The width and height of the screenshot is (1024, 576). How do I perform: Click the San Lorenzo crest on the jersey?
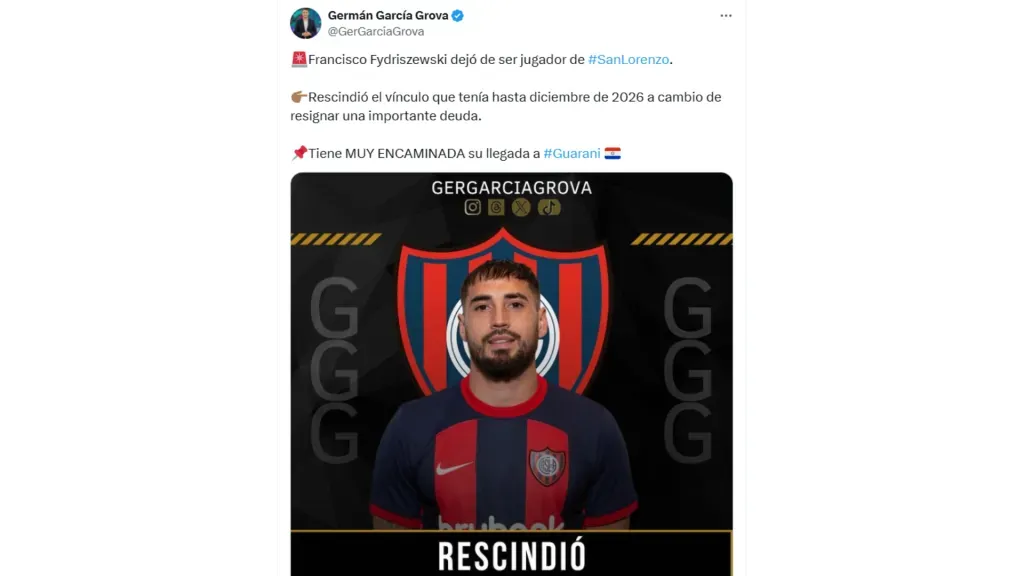[x=547, y=466]
